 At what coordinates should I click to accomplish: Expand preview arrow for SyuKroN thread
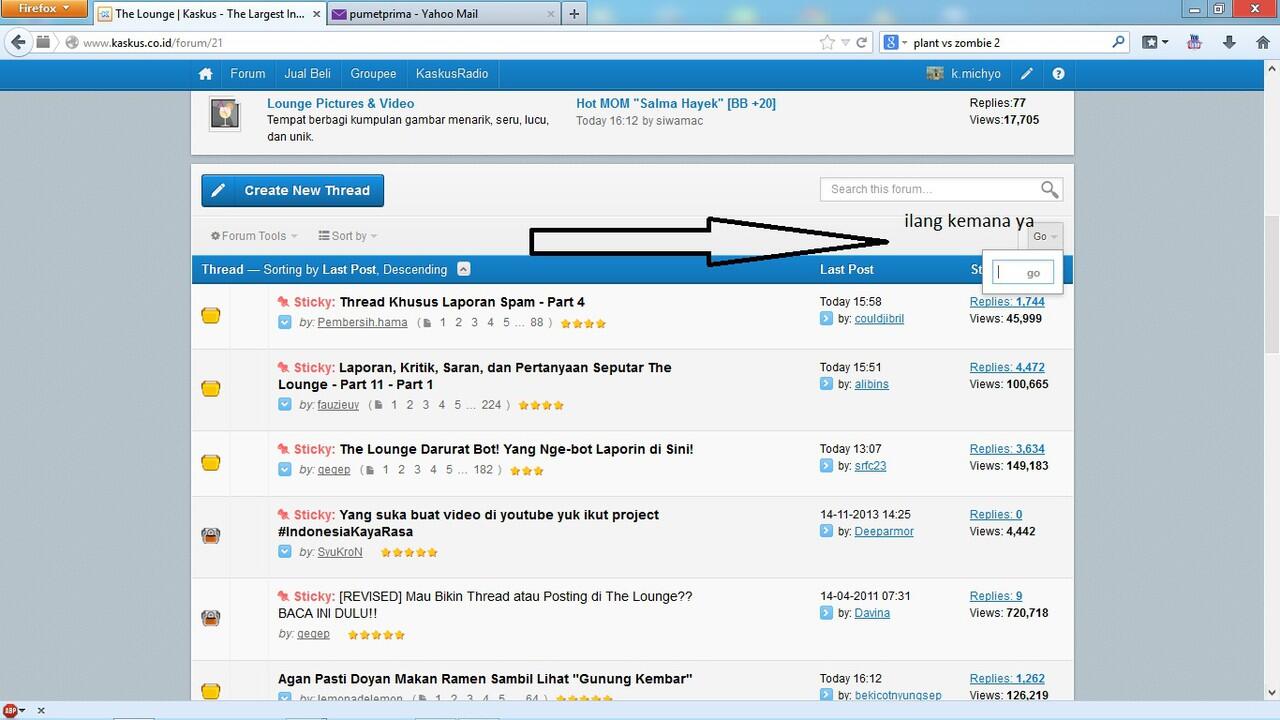tap(285, 552)
